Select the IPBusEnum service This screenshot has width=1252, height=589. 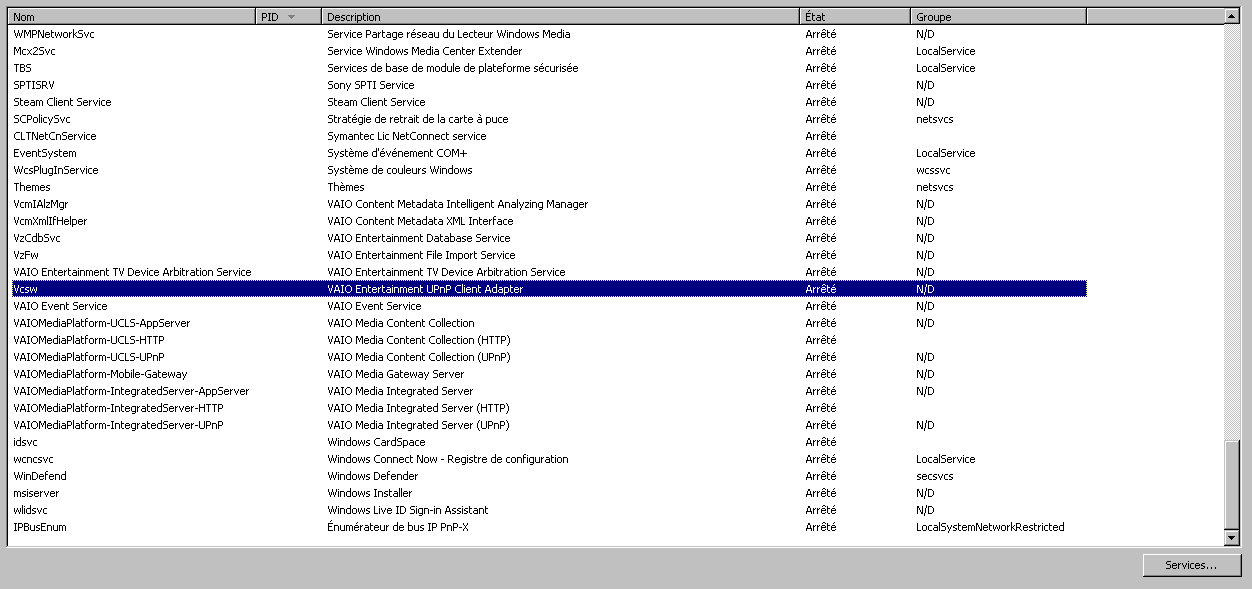coord(40,527)
